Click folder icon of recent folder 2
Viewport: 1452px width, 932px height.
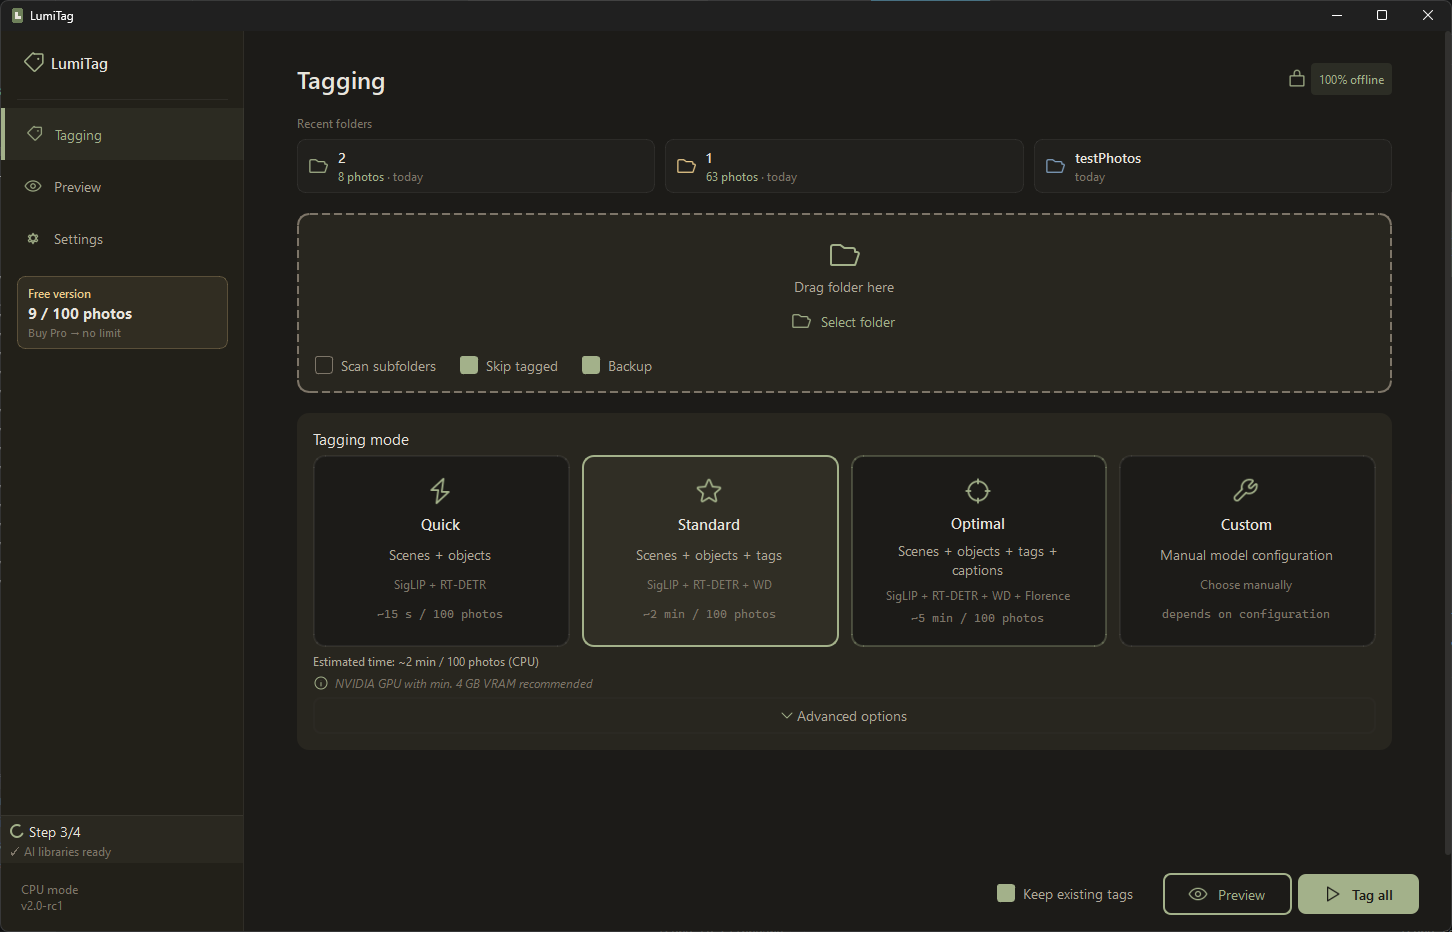[x=318, y=166]
